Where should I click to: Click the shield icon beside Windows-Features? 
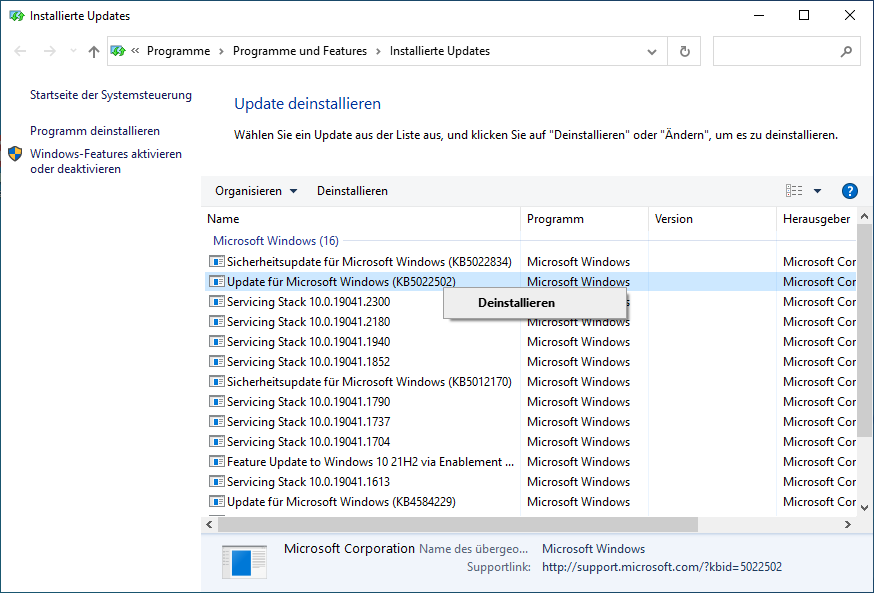15,154
